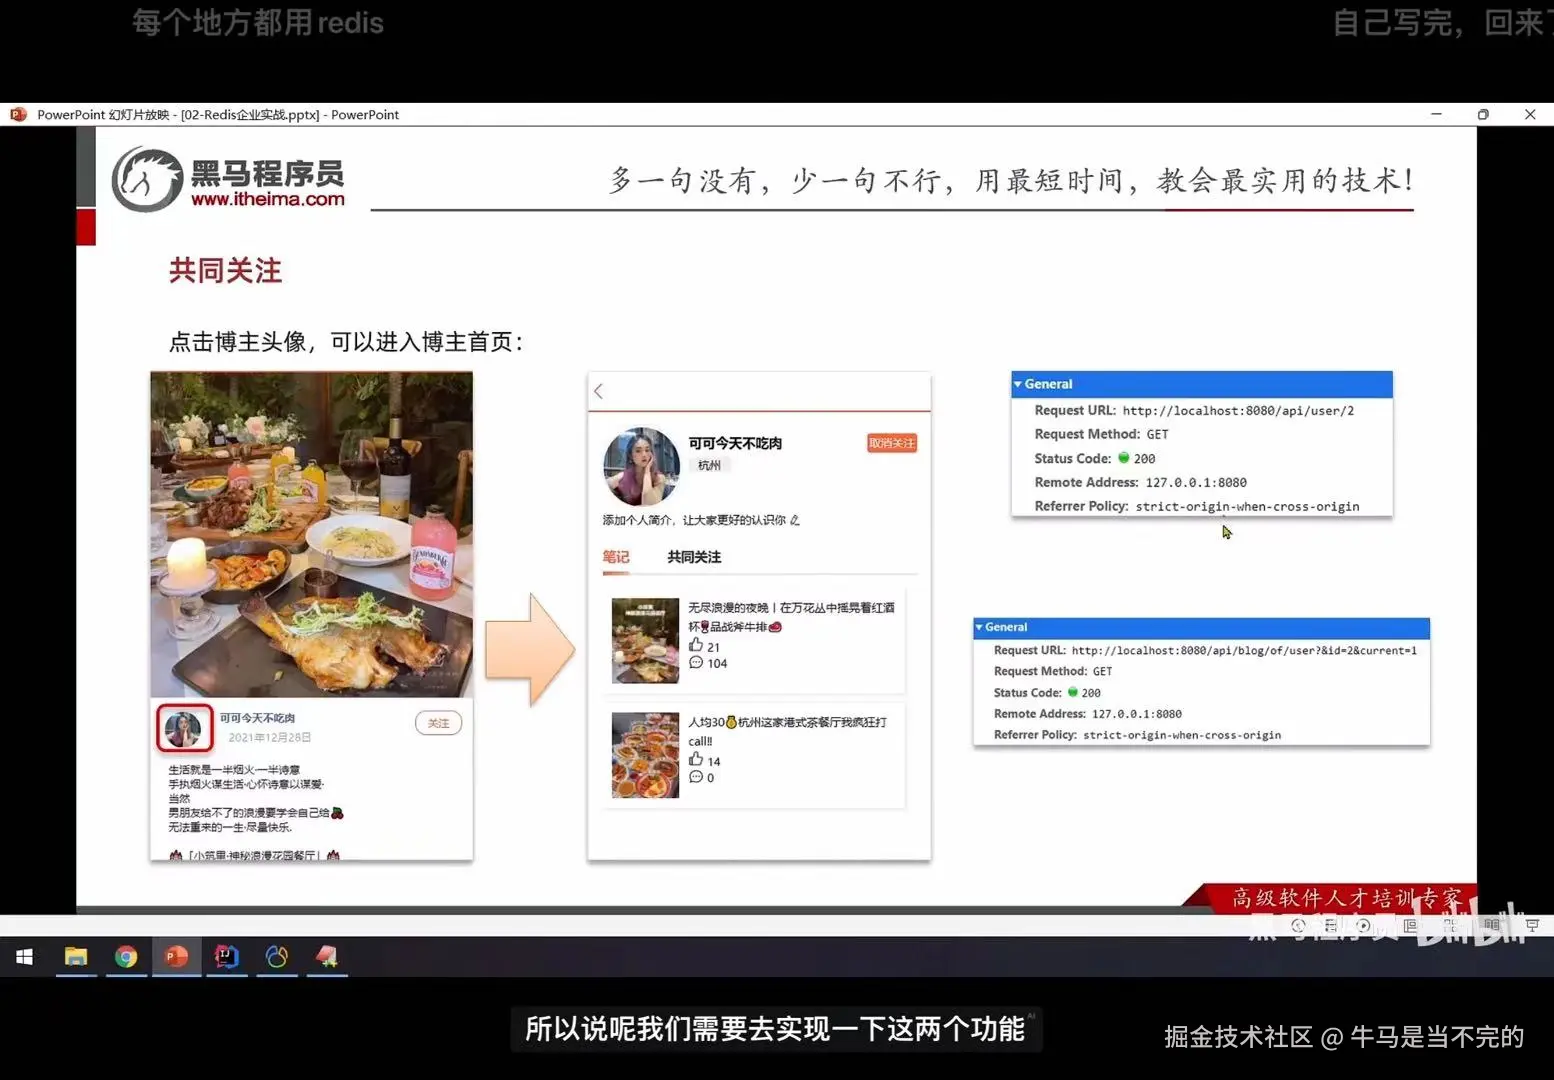The height and width of the screenshot is (1080, 1554).
Task: Click 可可今天不吃肉 name under the food photo
Action: point(257,718)
